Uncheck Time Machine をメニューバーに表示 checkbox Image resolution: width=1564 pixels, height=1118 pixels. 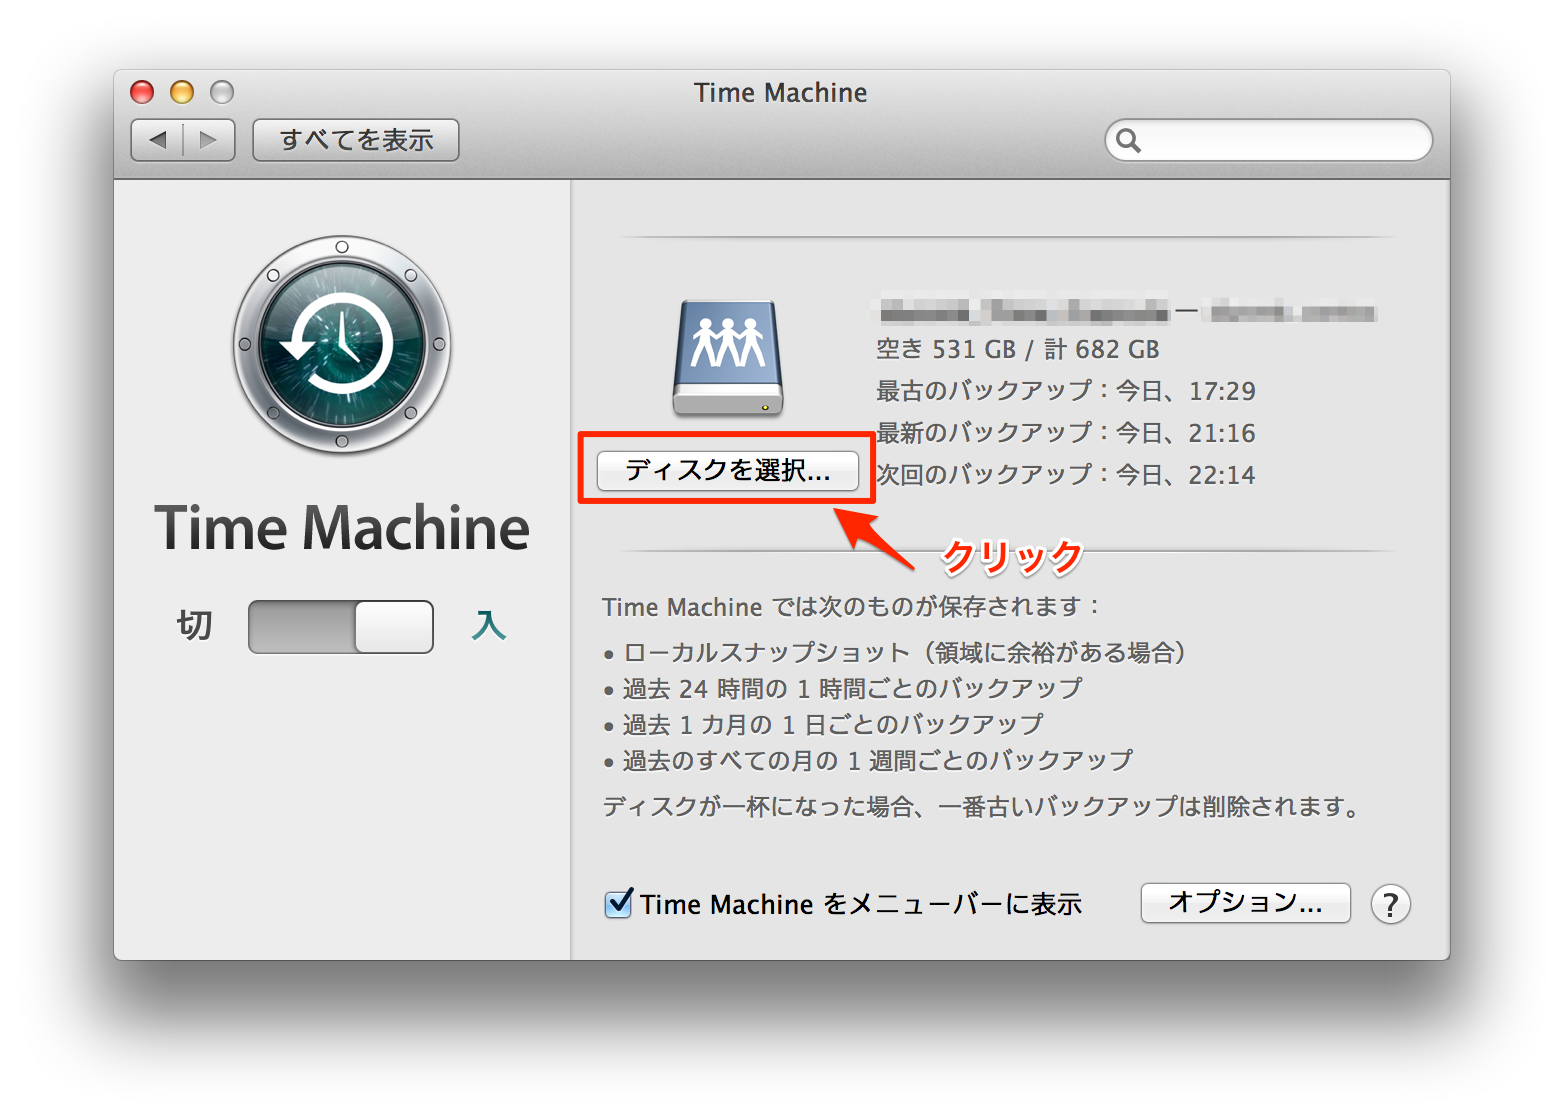pyautogui.click(x=619, y=903)
